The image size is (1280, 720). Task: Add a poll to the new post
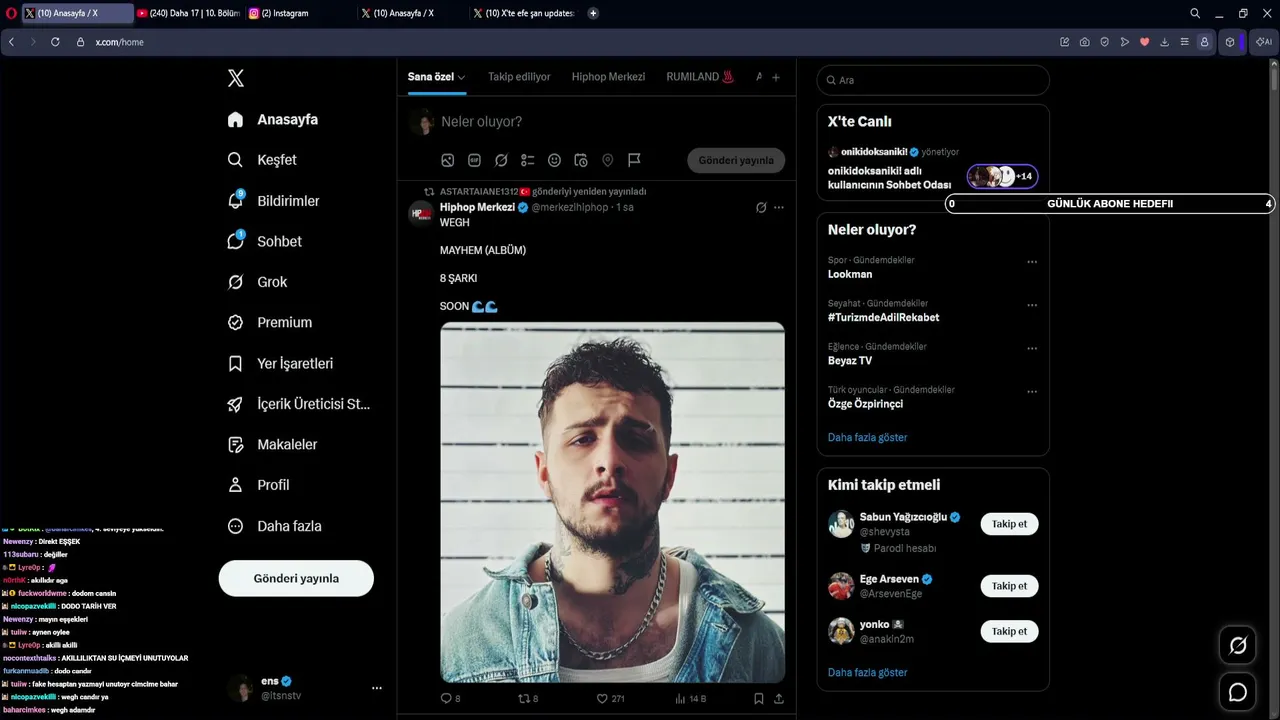(x=528, y=160)
